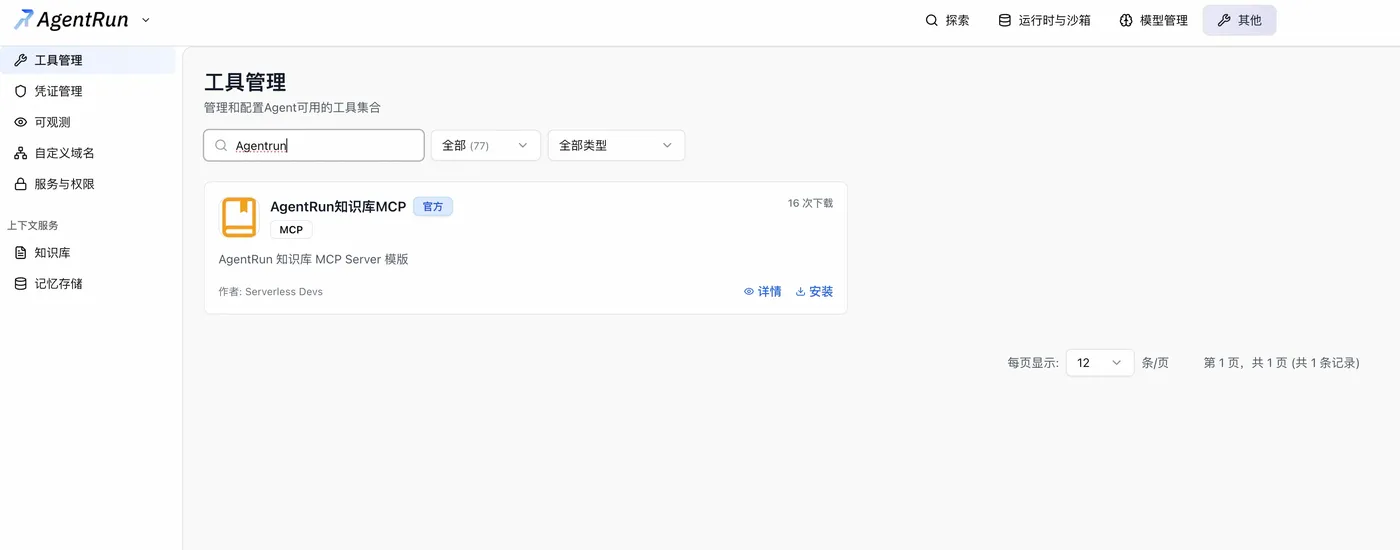Open 运行时与沙箱 in the top navigation
Image resolution: width=1400 pixels, height=550 pixels.
[1044, 20]
